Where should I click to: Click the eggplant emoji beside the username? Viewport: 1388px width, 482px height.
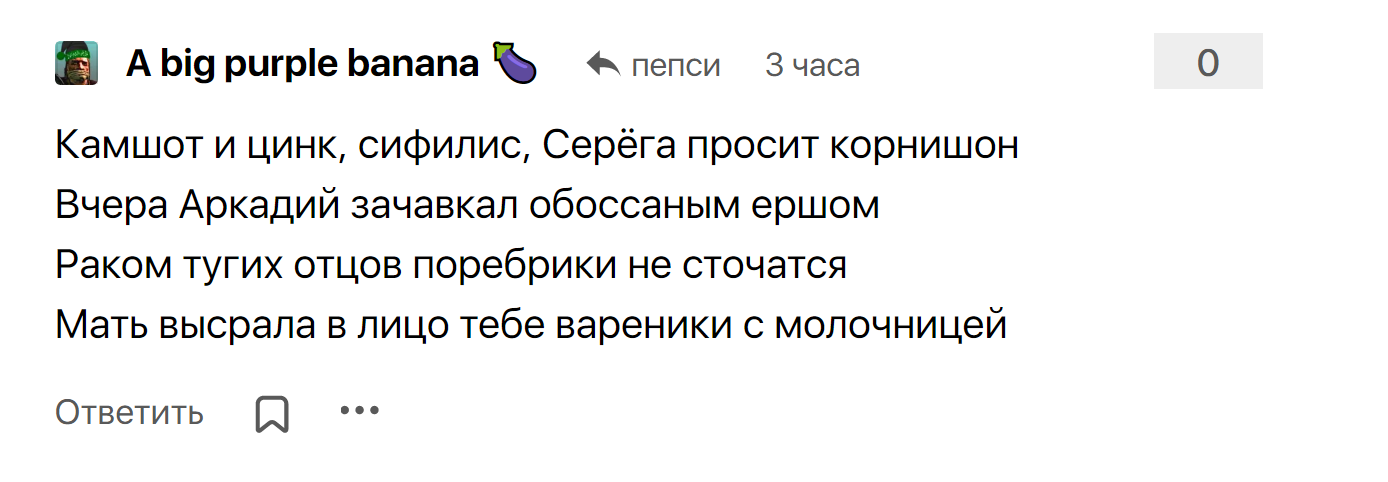[x=514, y=65]
